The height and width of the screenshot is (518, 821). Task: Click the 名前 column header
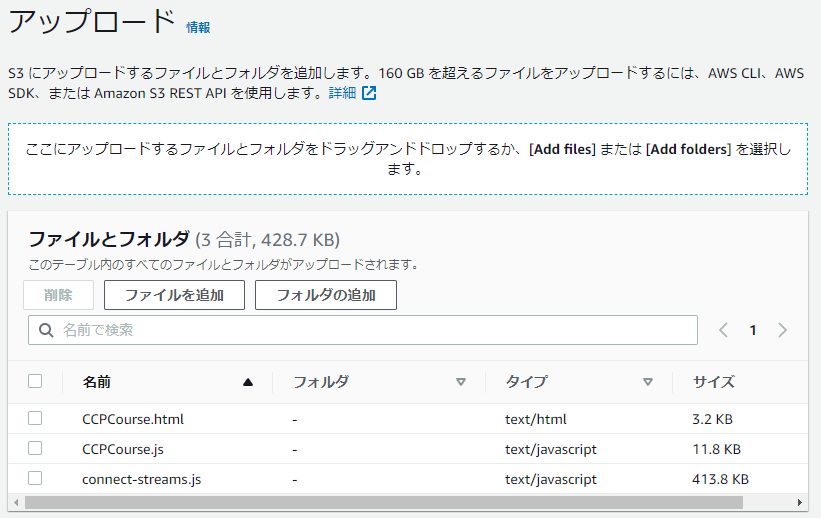pos(96,382)
